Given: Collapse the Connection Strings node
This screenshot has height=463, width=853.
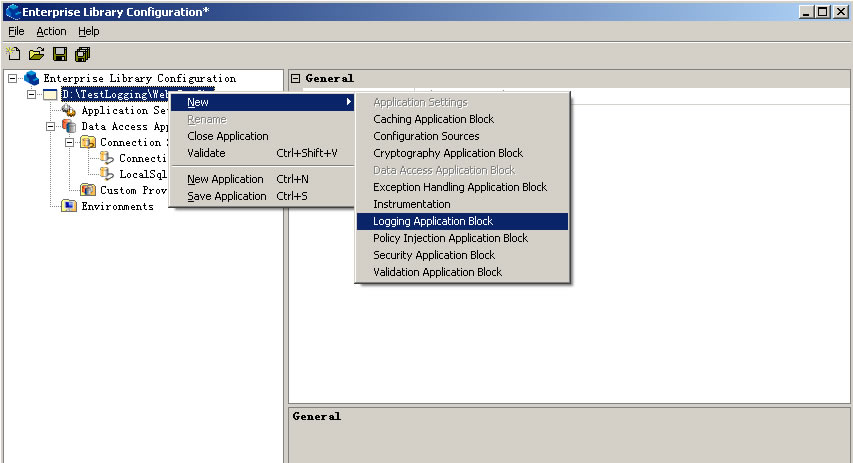Looking at the screenshot, I should click(x=70, y=143).
